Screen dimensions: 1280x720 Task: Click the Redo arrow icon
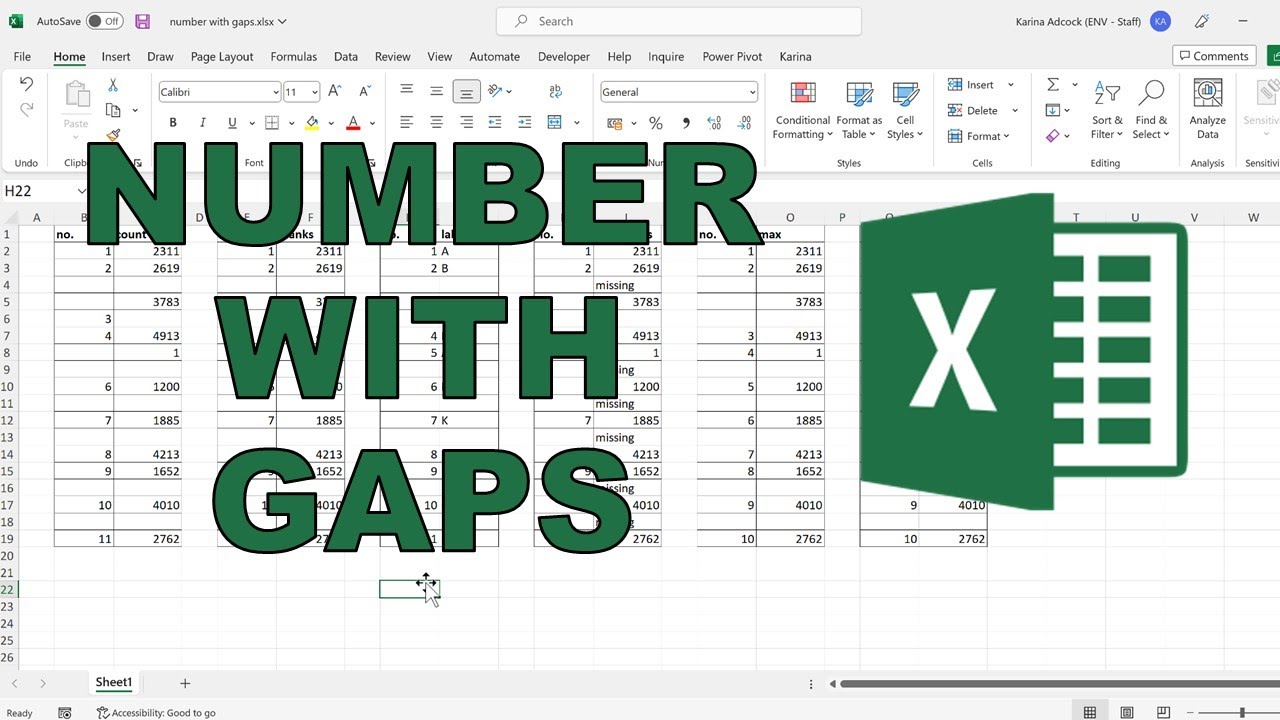(x=27, y=109)
